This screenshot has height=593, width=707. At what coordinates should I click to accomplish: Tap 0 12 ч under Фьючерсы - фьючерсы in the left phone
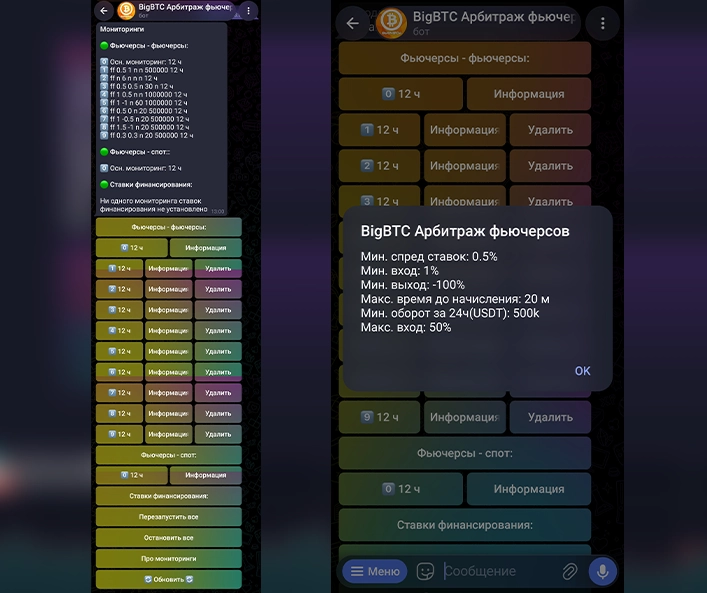[x=132, y=248]
